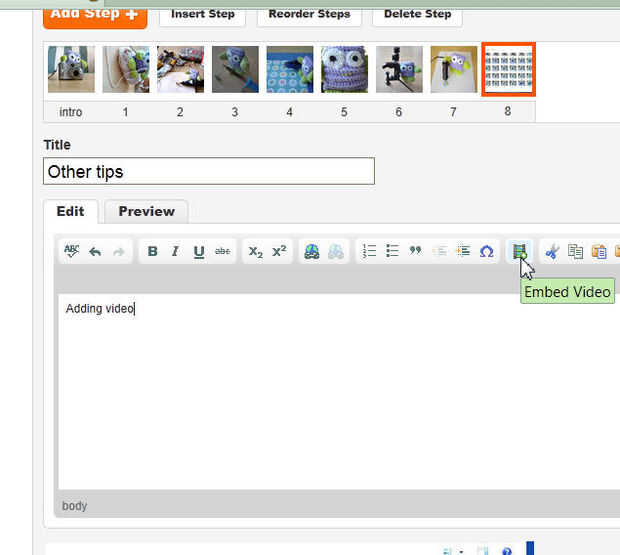
Task: Select step 6 thumbnail
Action: (x=399, y=70)
